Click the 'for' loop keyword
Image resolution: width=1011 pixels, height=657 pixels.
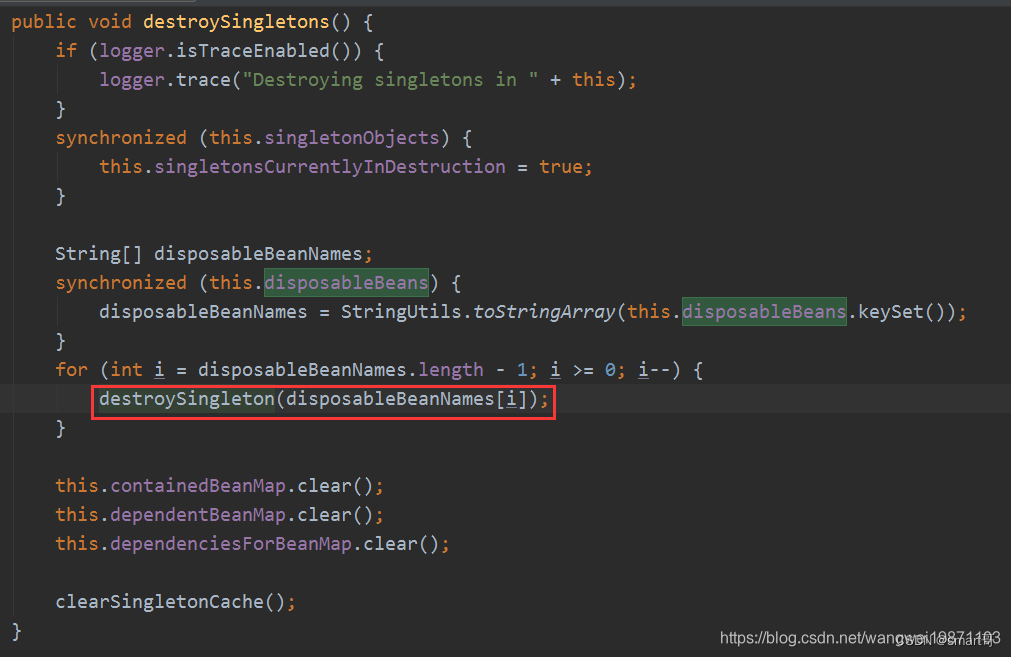(71, 370)
